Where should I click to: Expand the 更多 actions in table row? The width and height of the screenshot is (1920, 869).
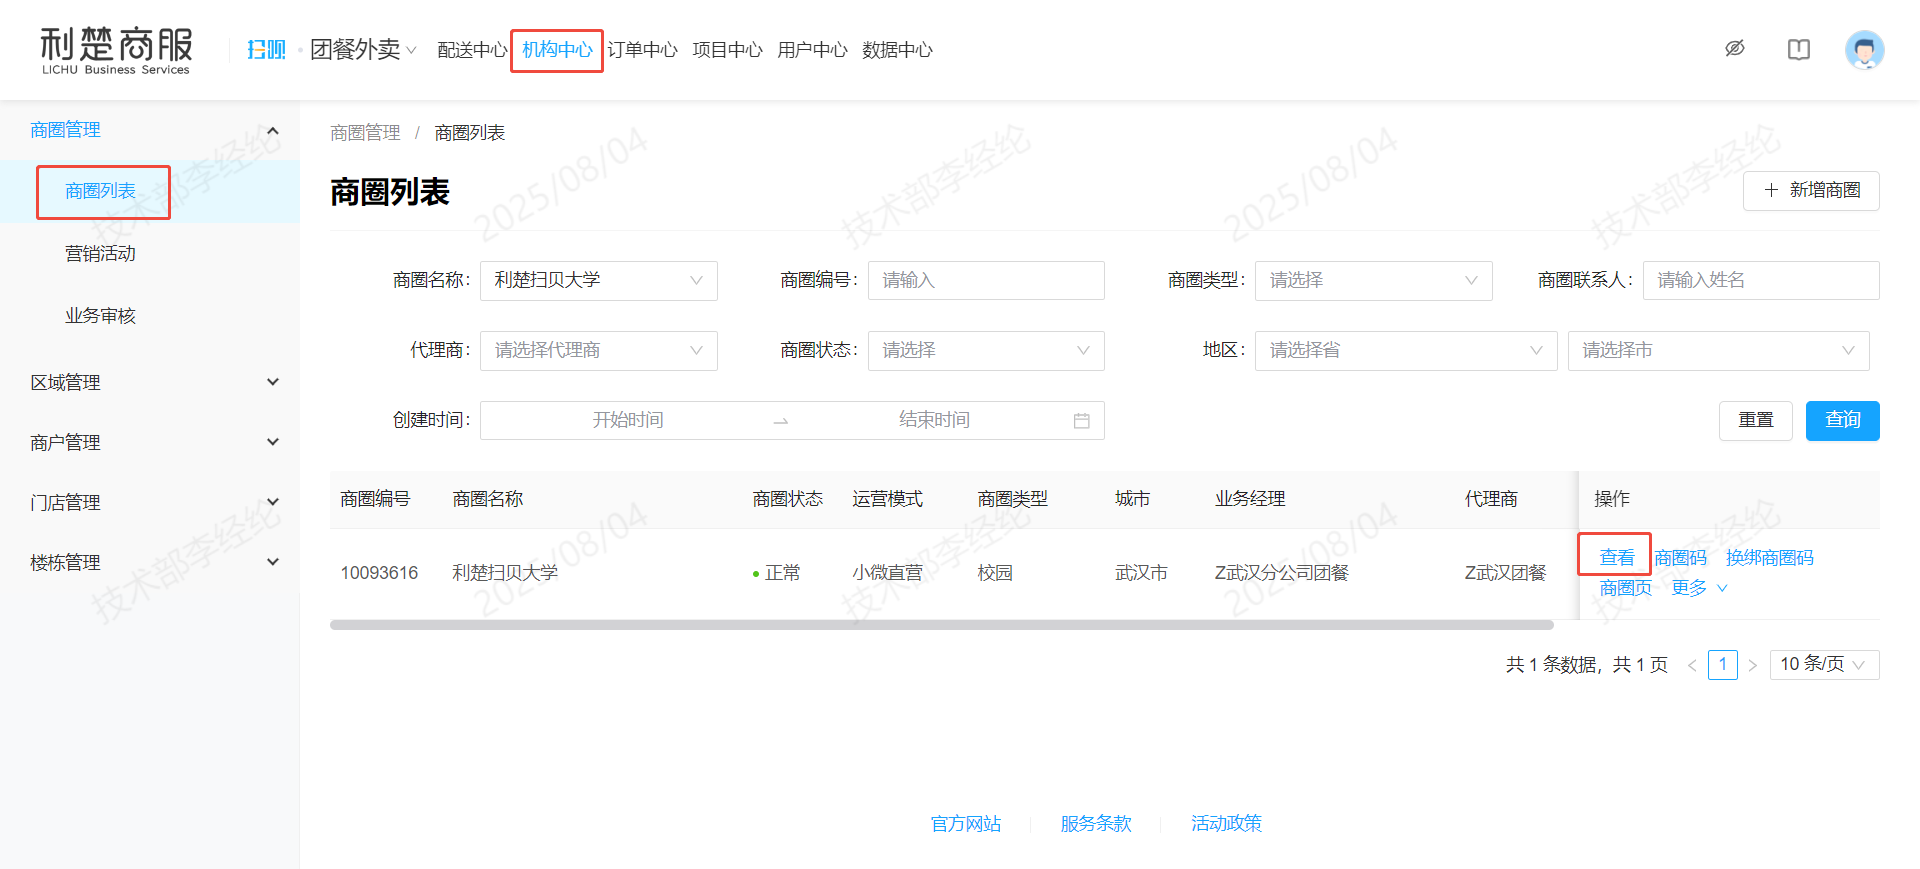point(1698,588)
